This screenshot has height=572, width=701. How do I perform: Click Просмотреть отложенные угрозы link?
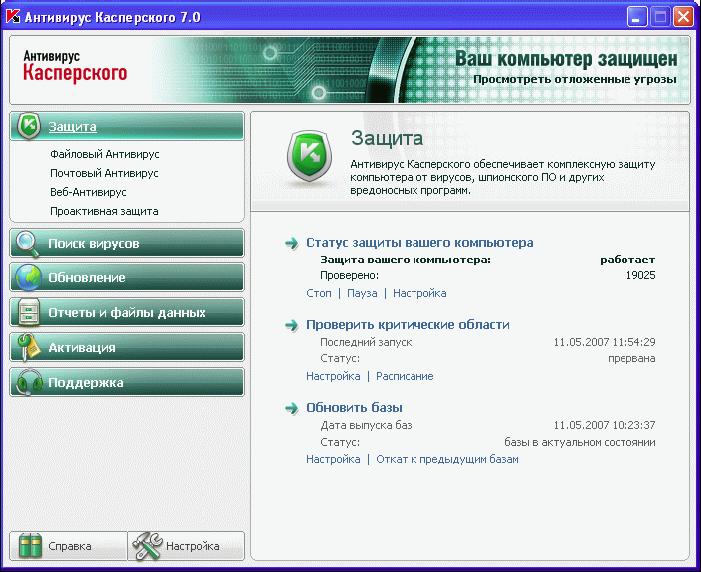(x=574, y=80)
